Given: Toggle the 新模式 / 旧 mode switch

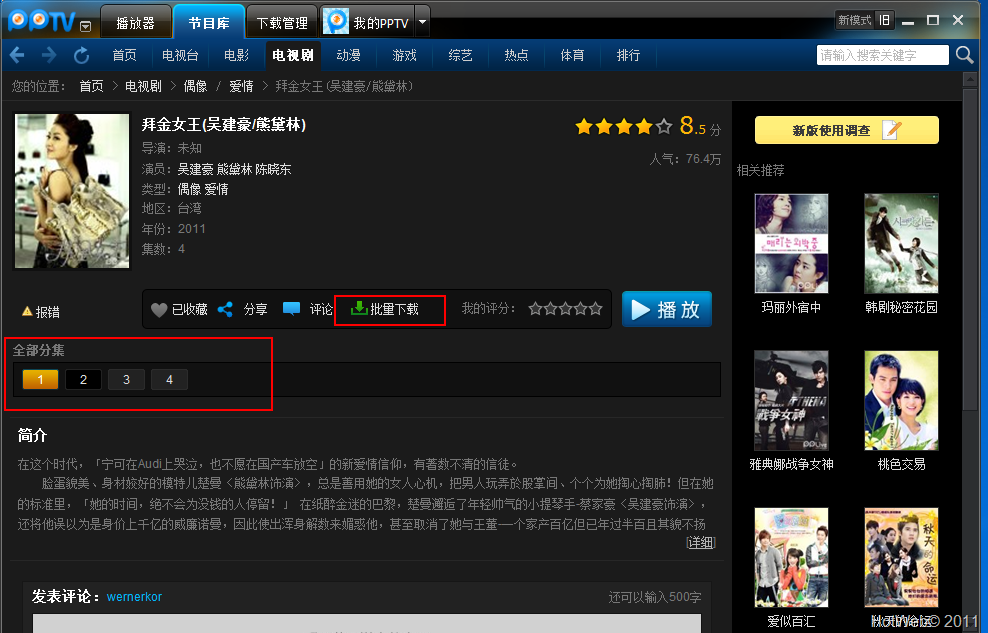Looking at the screenshot, I should coord(864,20).
